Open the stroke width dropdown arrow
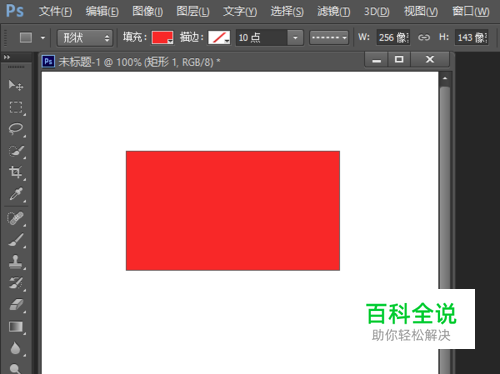 tap(295, 38)
